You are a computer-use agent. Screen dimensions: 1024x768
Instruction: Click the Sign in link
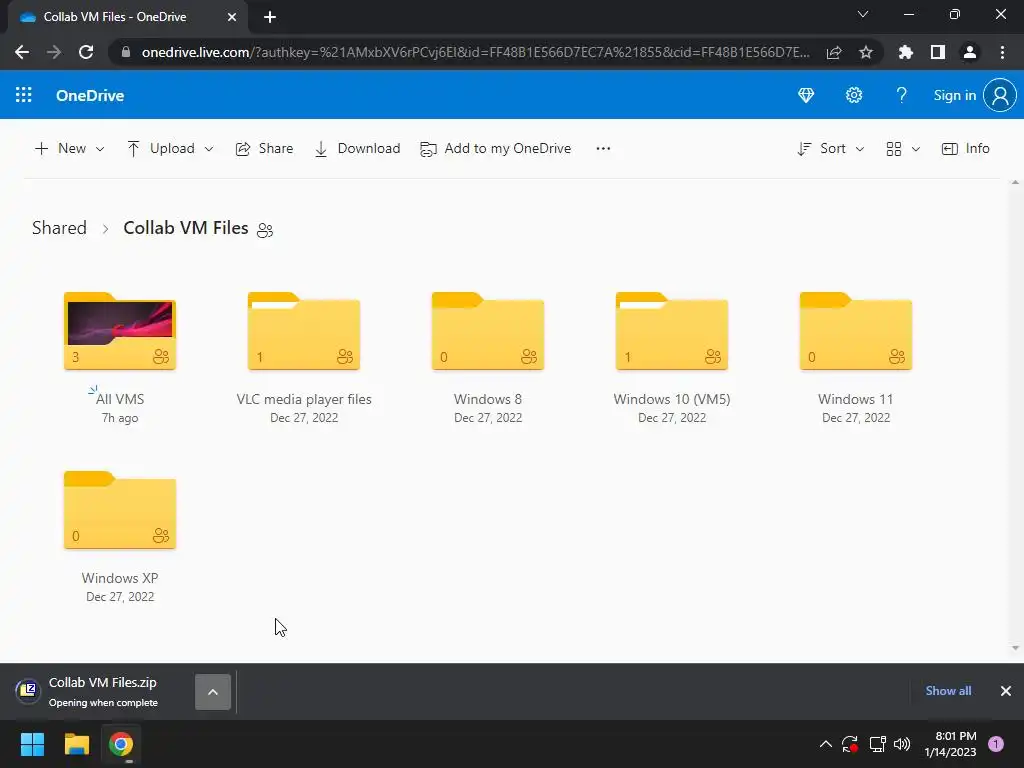(x=954, y=95)
